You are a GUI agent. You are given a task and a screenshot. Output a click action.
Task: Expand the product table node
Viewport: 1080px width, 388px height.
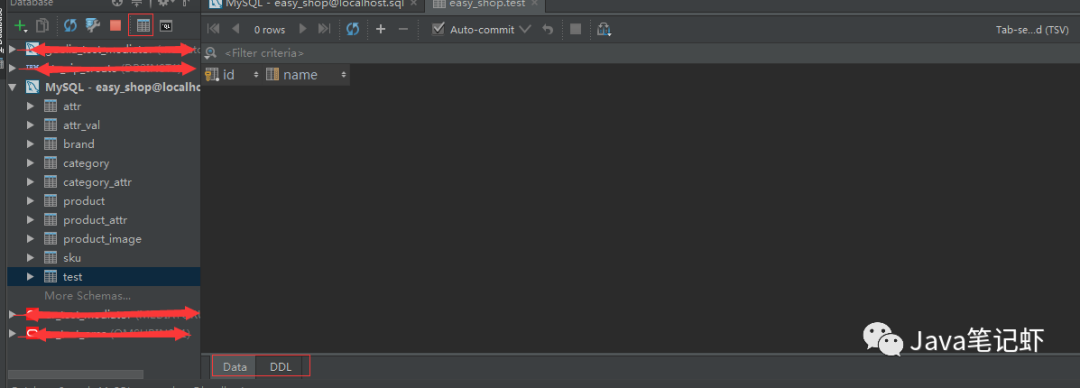(30, 201)
